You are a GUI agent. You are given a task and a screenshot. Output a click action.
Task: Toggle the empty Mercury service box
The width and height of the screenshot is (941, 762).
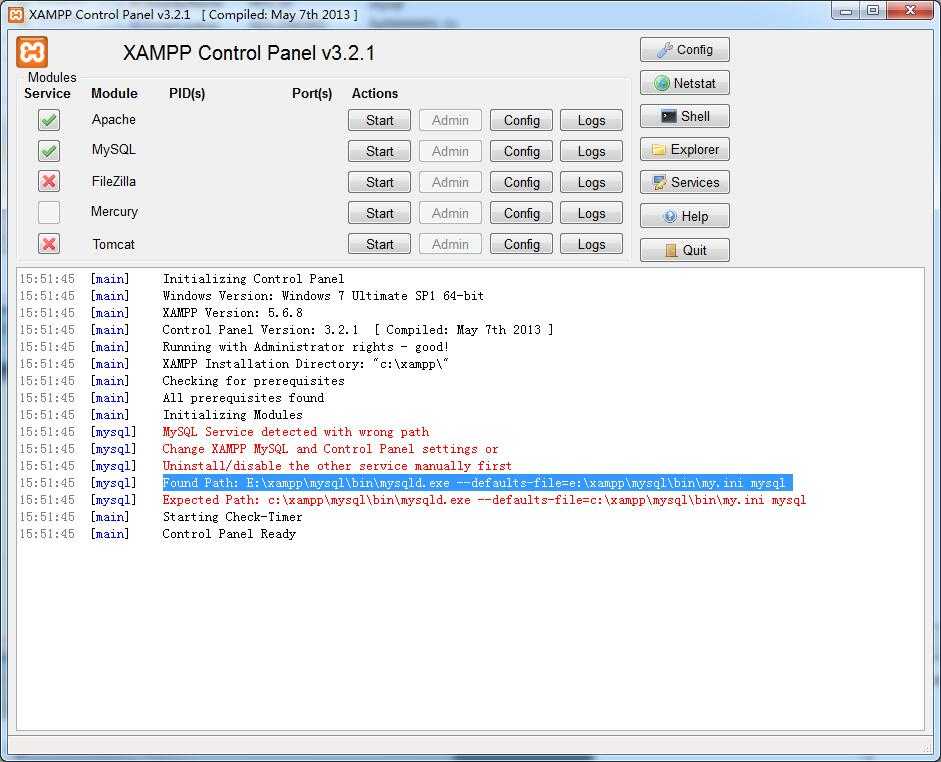click(x=49, y=212)
